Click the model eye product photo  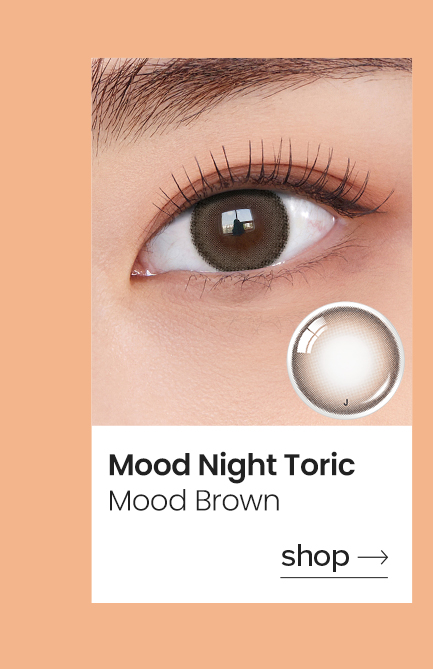(252, 241)
